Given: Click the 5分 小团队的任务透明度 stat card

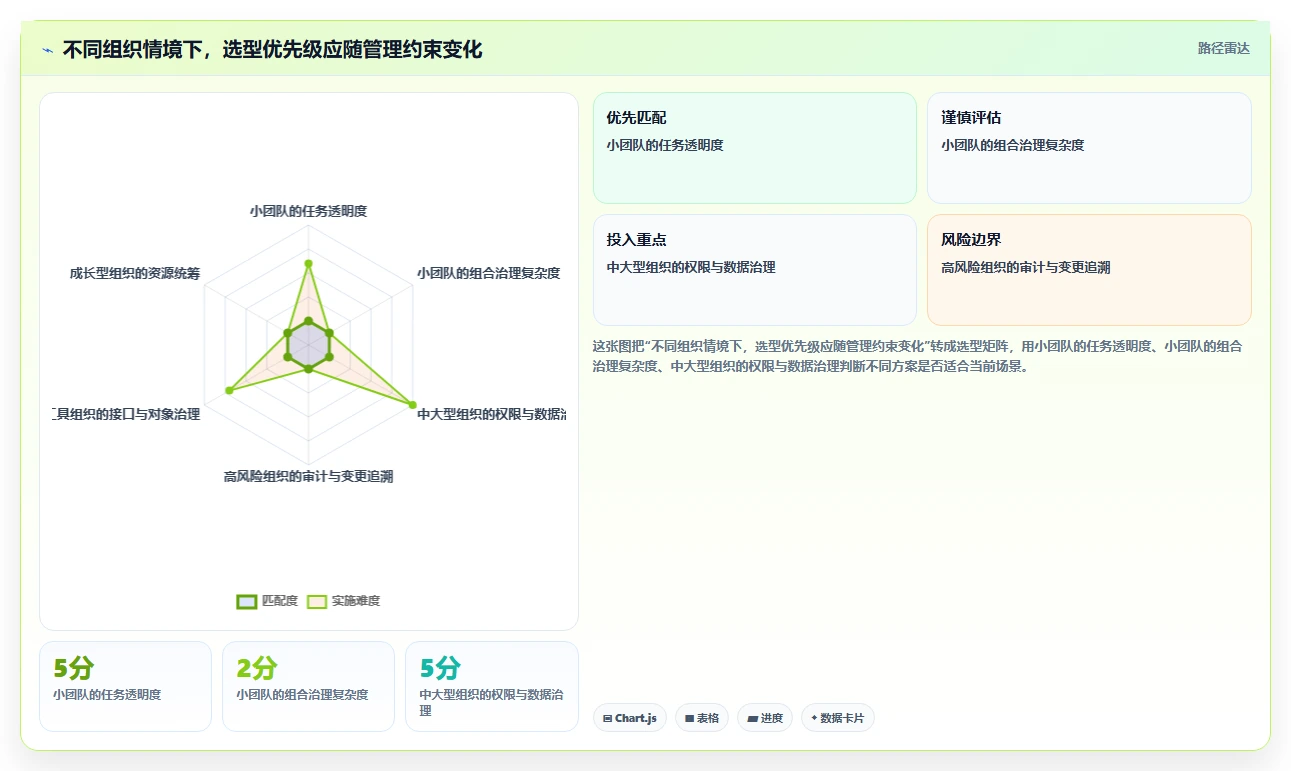Looking at the screenshot, I should 125,686.
